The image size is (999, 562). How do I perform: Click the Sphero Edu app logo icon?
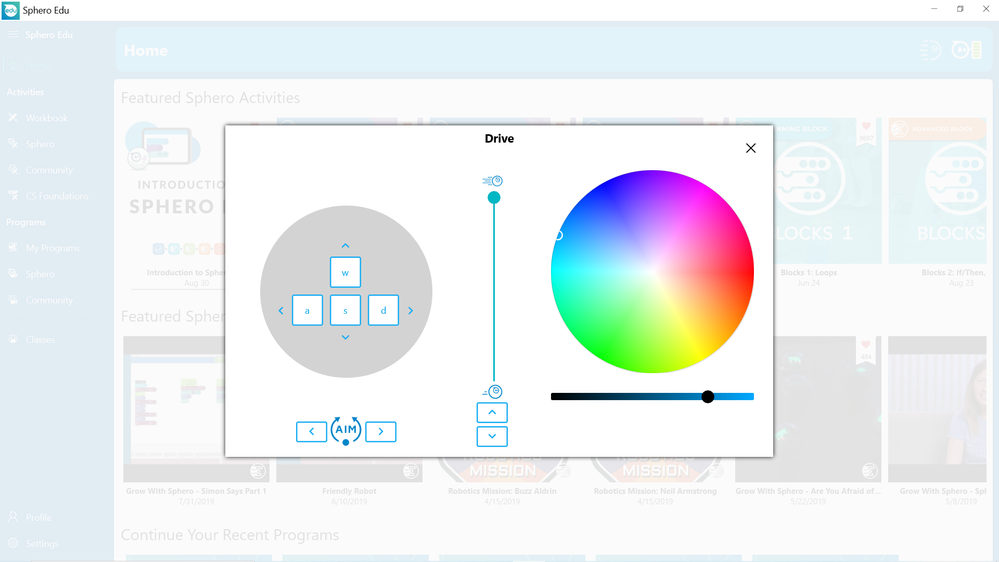click(10, 10)
